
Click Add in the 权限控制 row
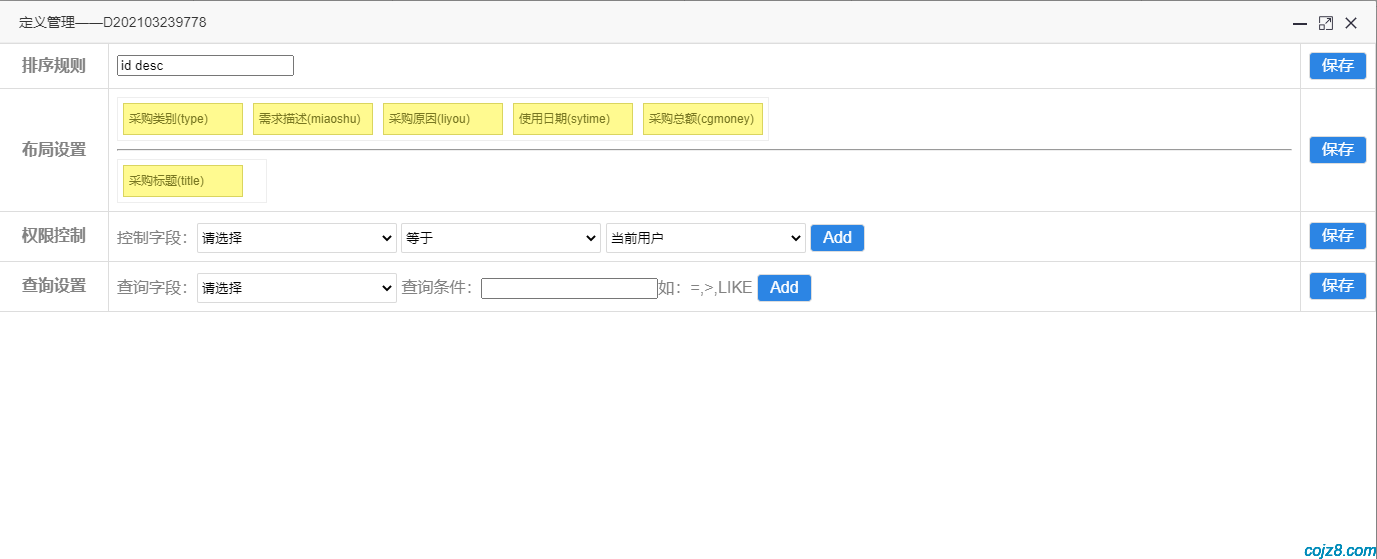tap(837, 238)
